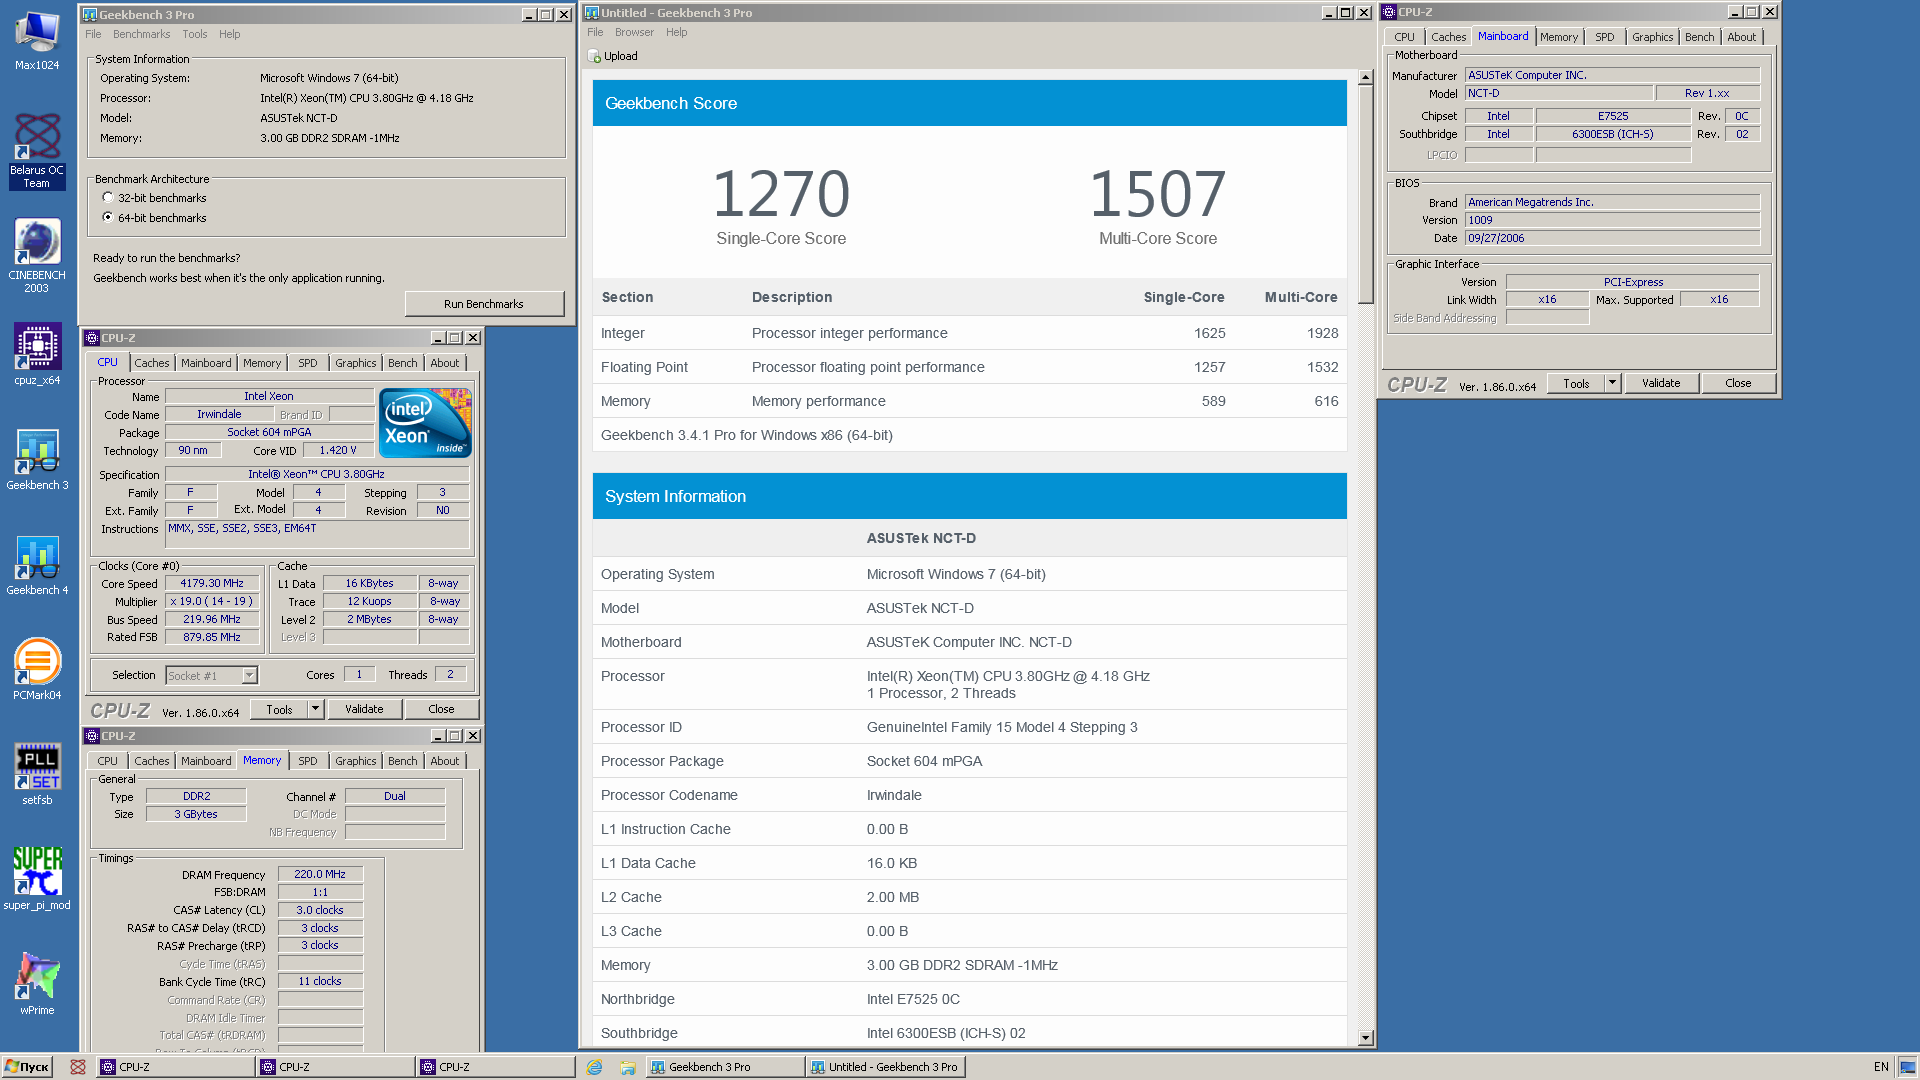The width and height of the screenshot is (1920, 1080).
Task: Open cpuz_x64 desktop icon
Action: pyautogui.click(x=37, y=354)
